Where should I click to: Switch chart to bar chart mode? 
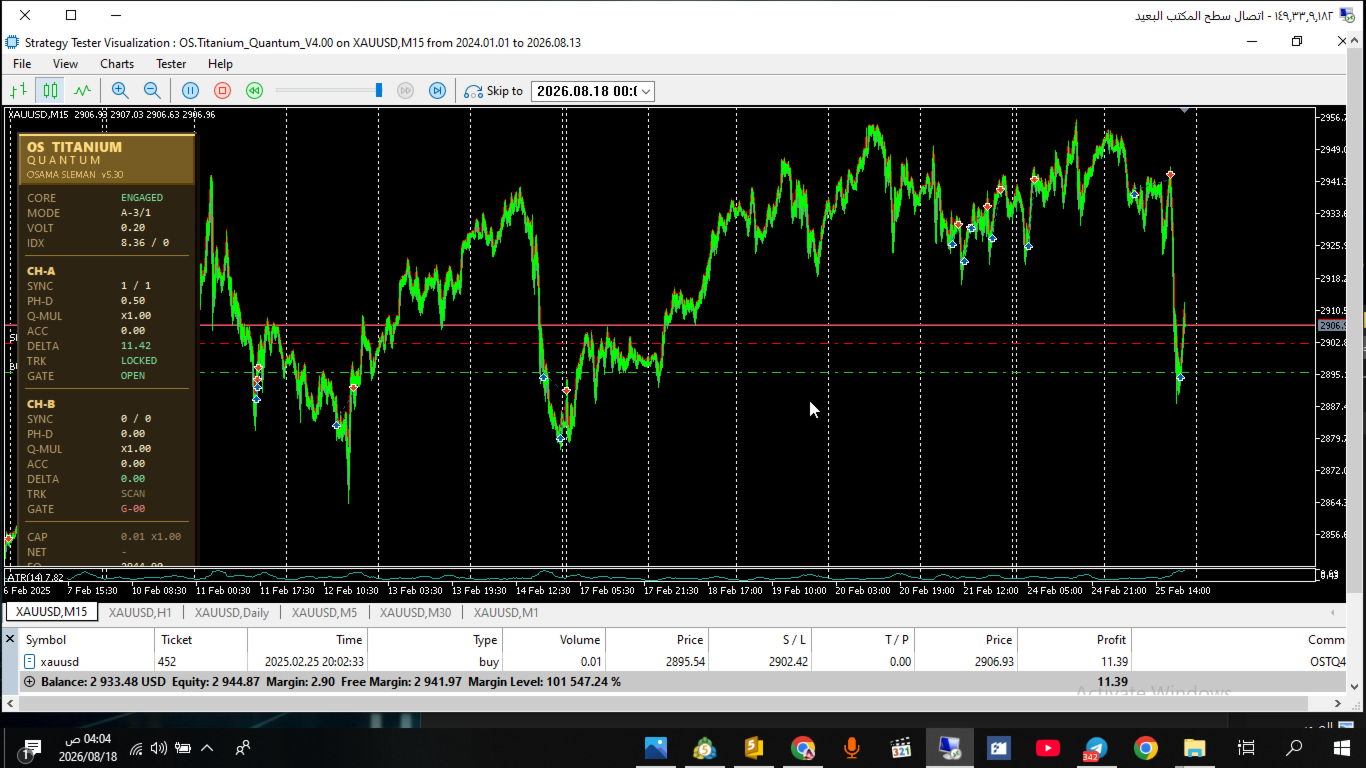click(x=18, y=91)
